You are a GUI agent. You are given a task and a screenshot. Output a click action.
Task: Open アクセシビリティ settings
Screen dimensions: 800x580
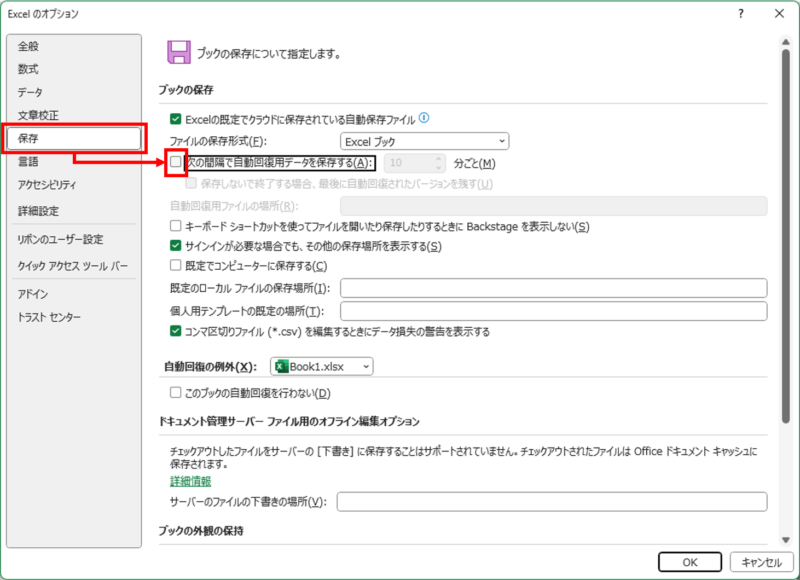pyautogui.click(x=74, y=185)
